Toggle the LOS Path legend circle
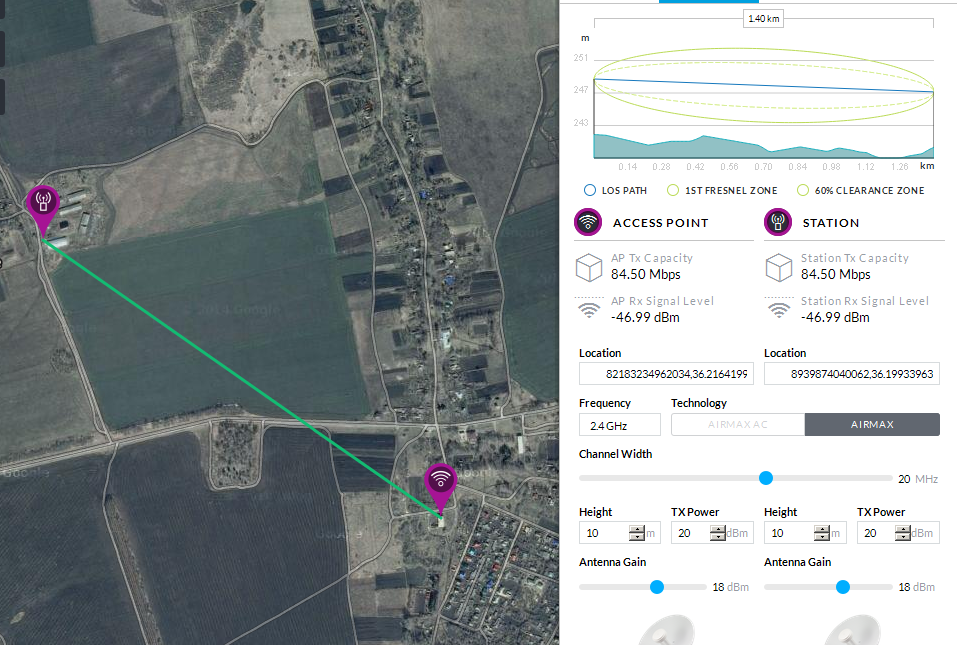This screenshot has height=645, width=957. [x=589, y=190]
